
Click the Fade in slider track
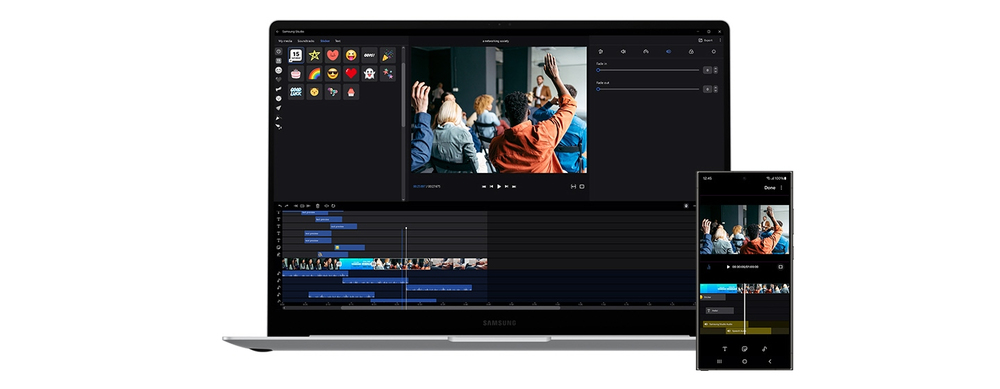[x=648, y=70]
